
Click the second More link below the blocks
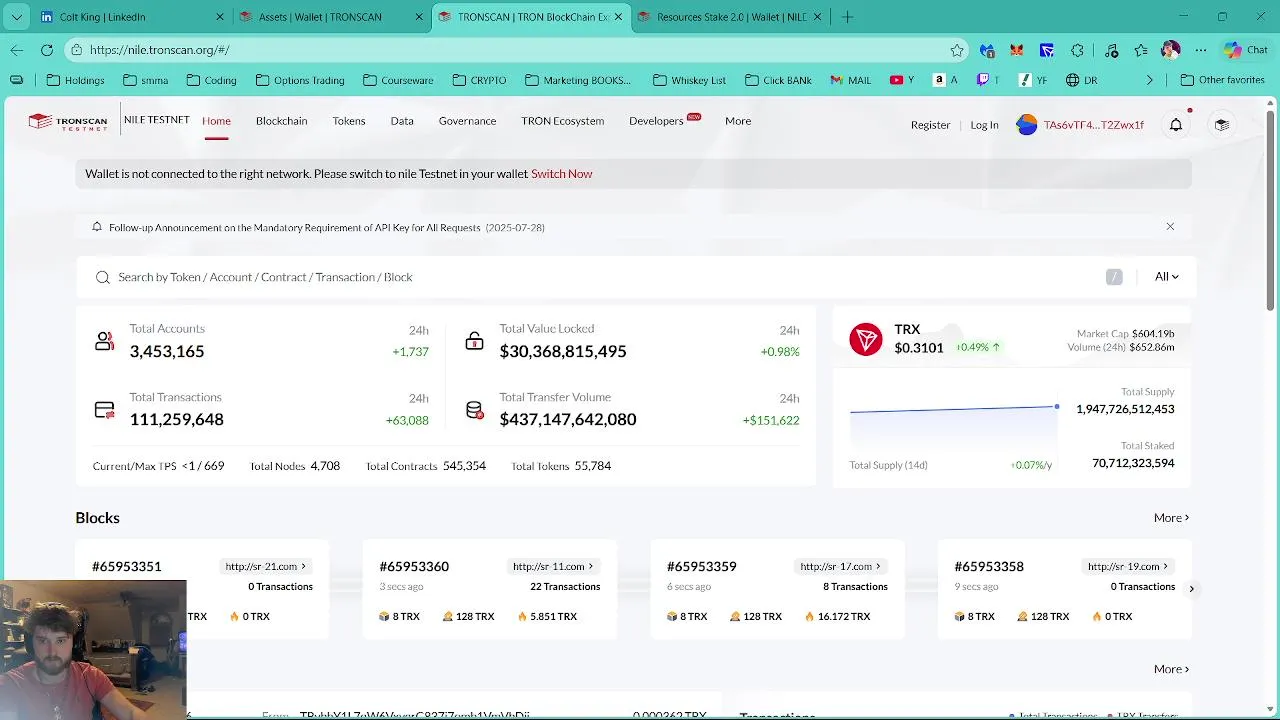1171,669
